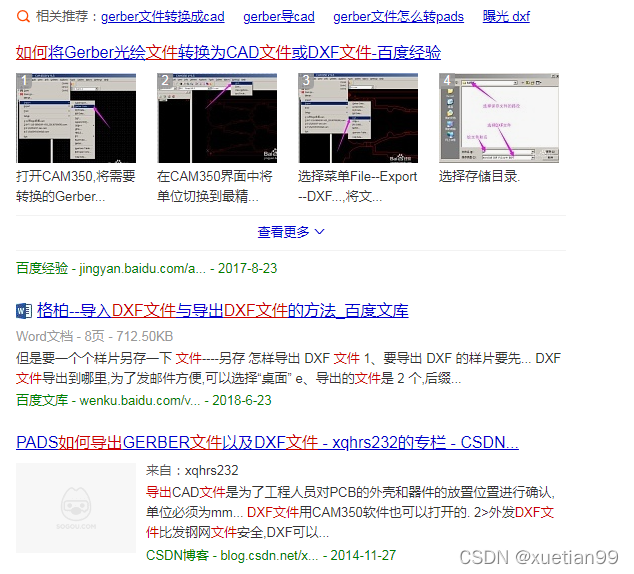The width and height of the screenshot is (634, 574).
Task: View step 4 thumbnail save dialog
Action: [499, 118]
